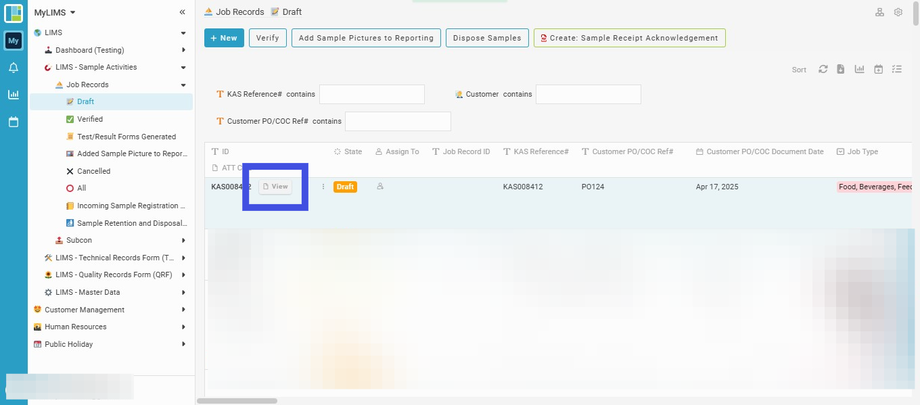Click the horizontal scrollbar thumb

[237, 401]
